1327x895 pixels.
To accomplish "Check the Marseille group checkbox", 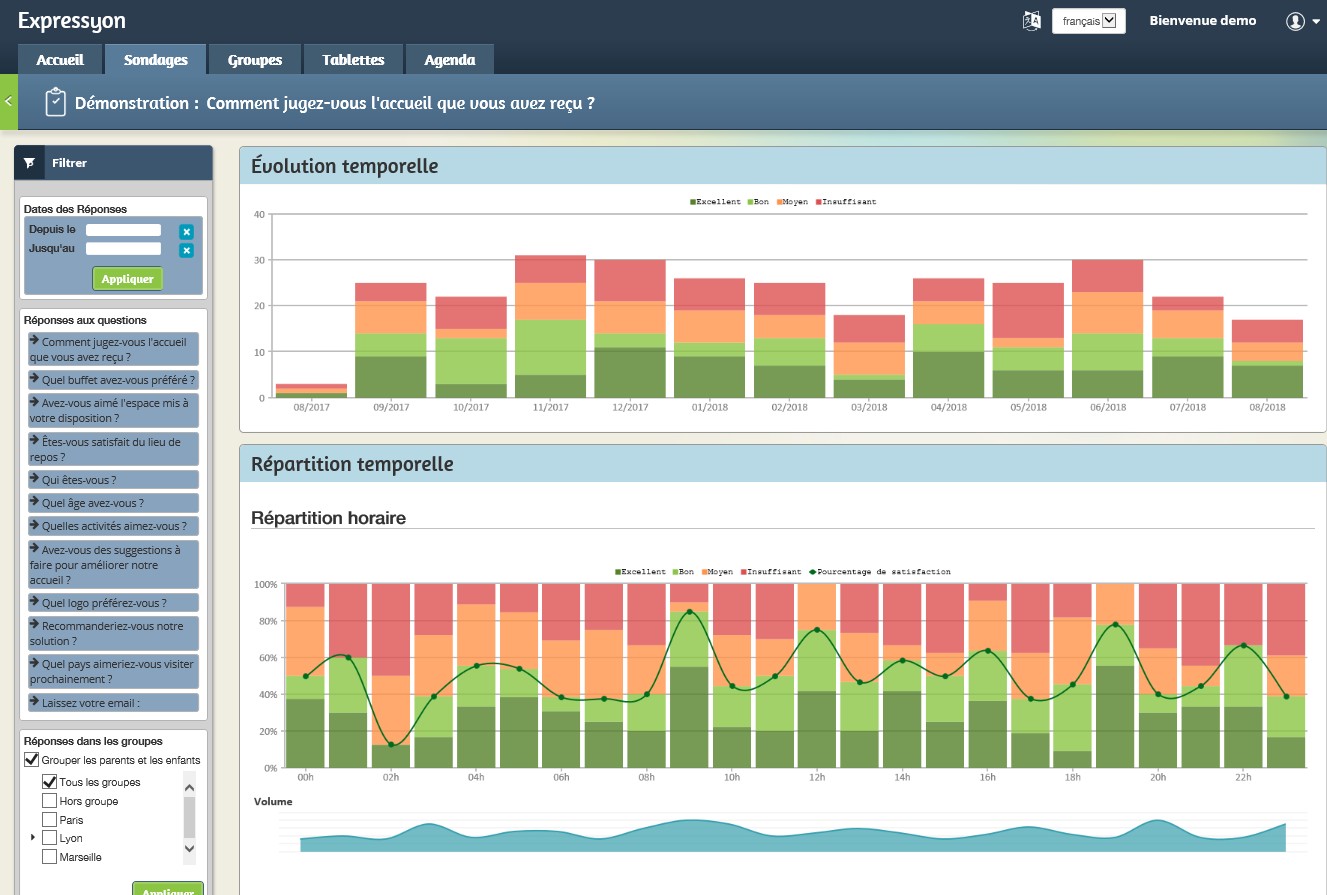I will pos(49,857).
